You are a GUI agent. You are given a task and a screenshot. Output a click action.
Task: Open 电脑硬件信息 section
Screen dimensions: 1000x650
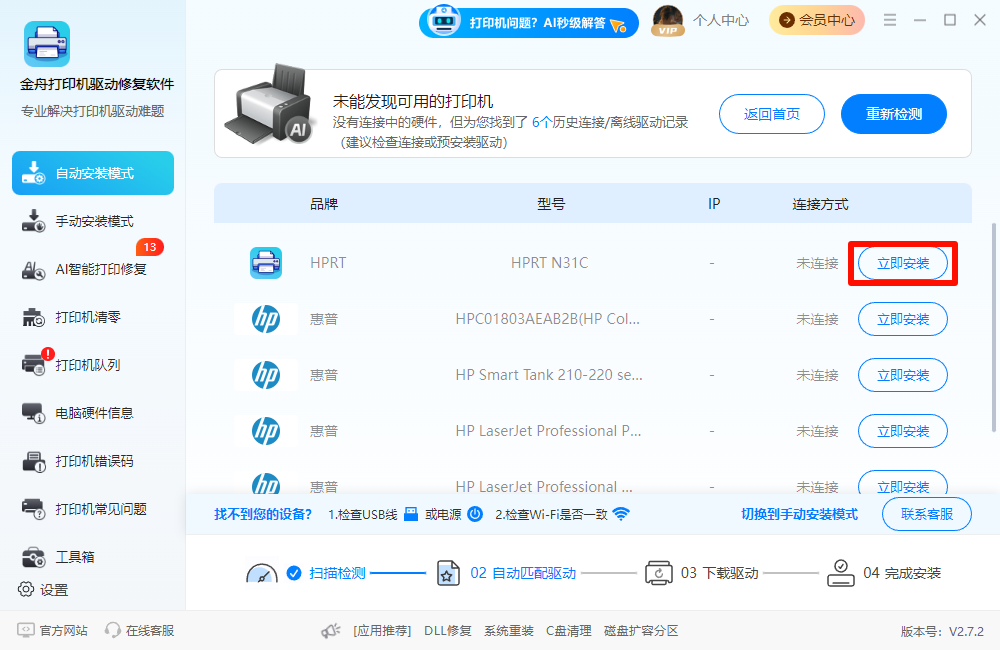click(93, 413)
